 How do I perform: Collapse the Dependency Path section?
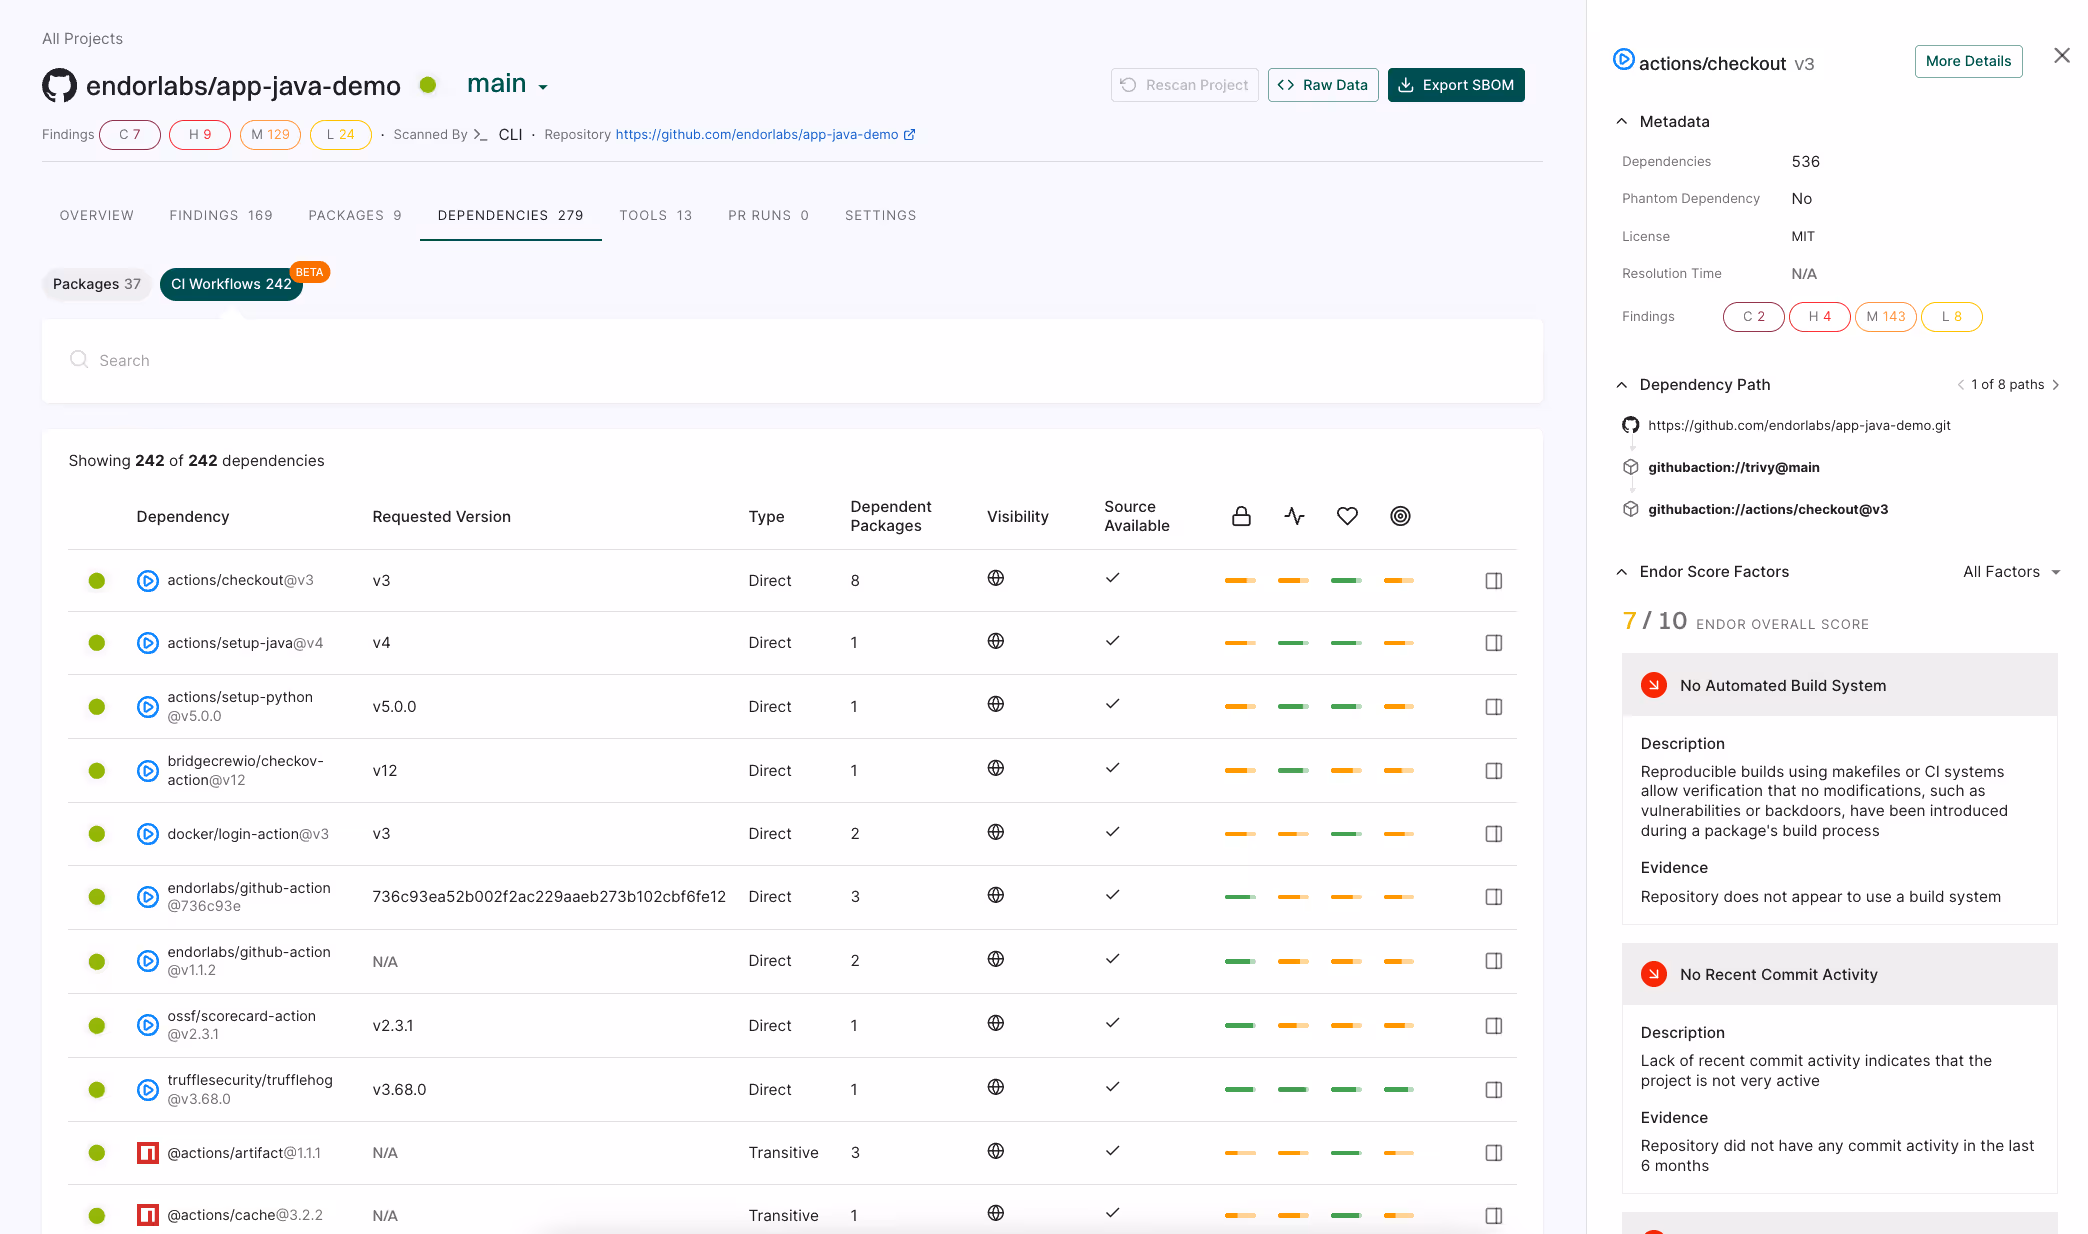click(1622, 385)
